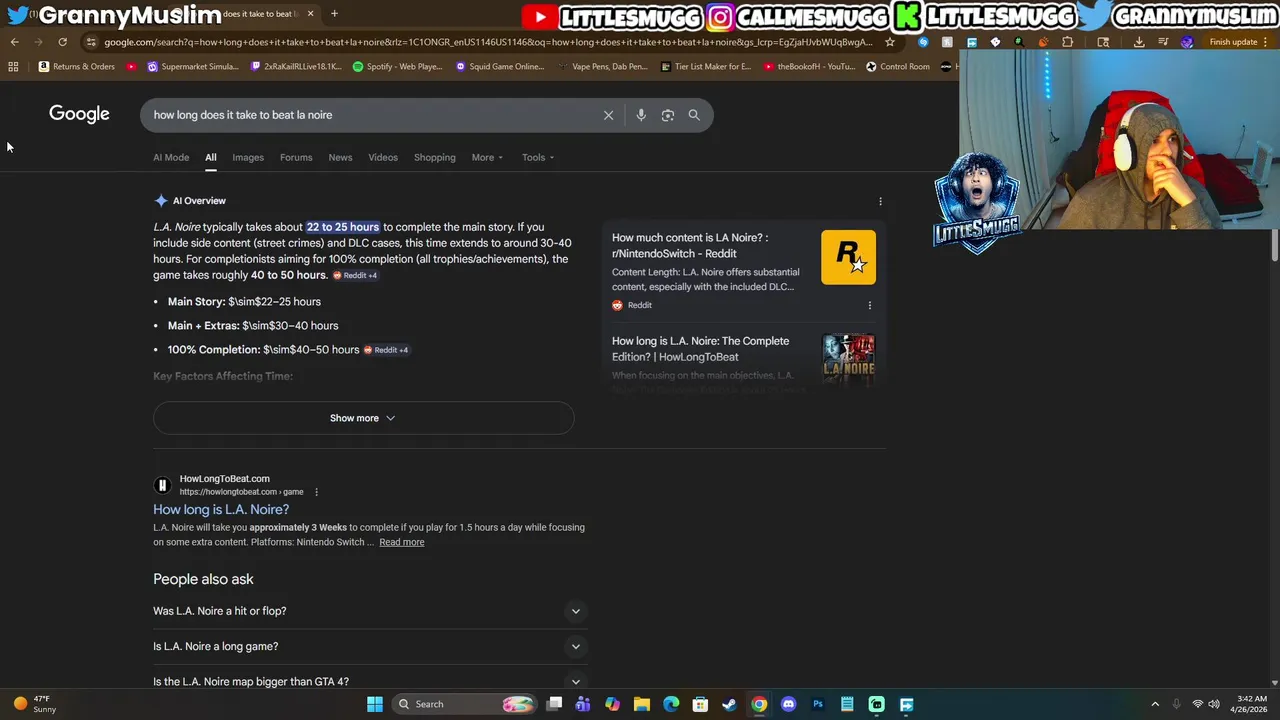1280x720 pixels.
Task: Open the More search filters dropdown
Action: [487, 157]
